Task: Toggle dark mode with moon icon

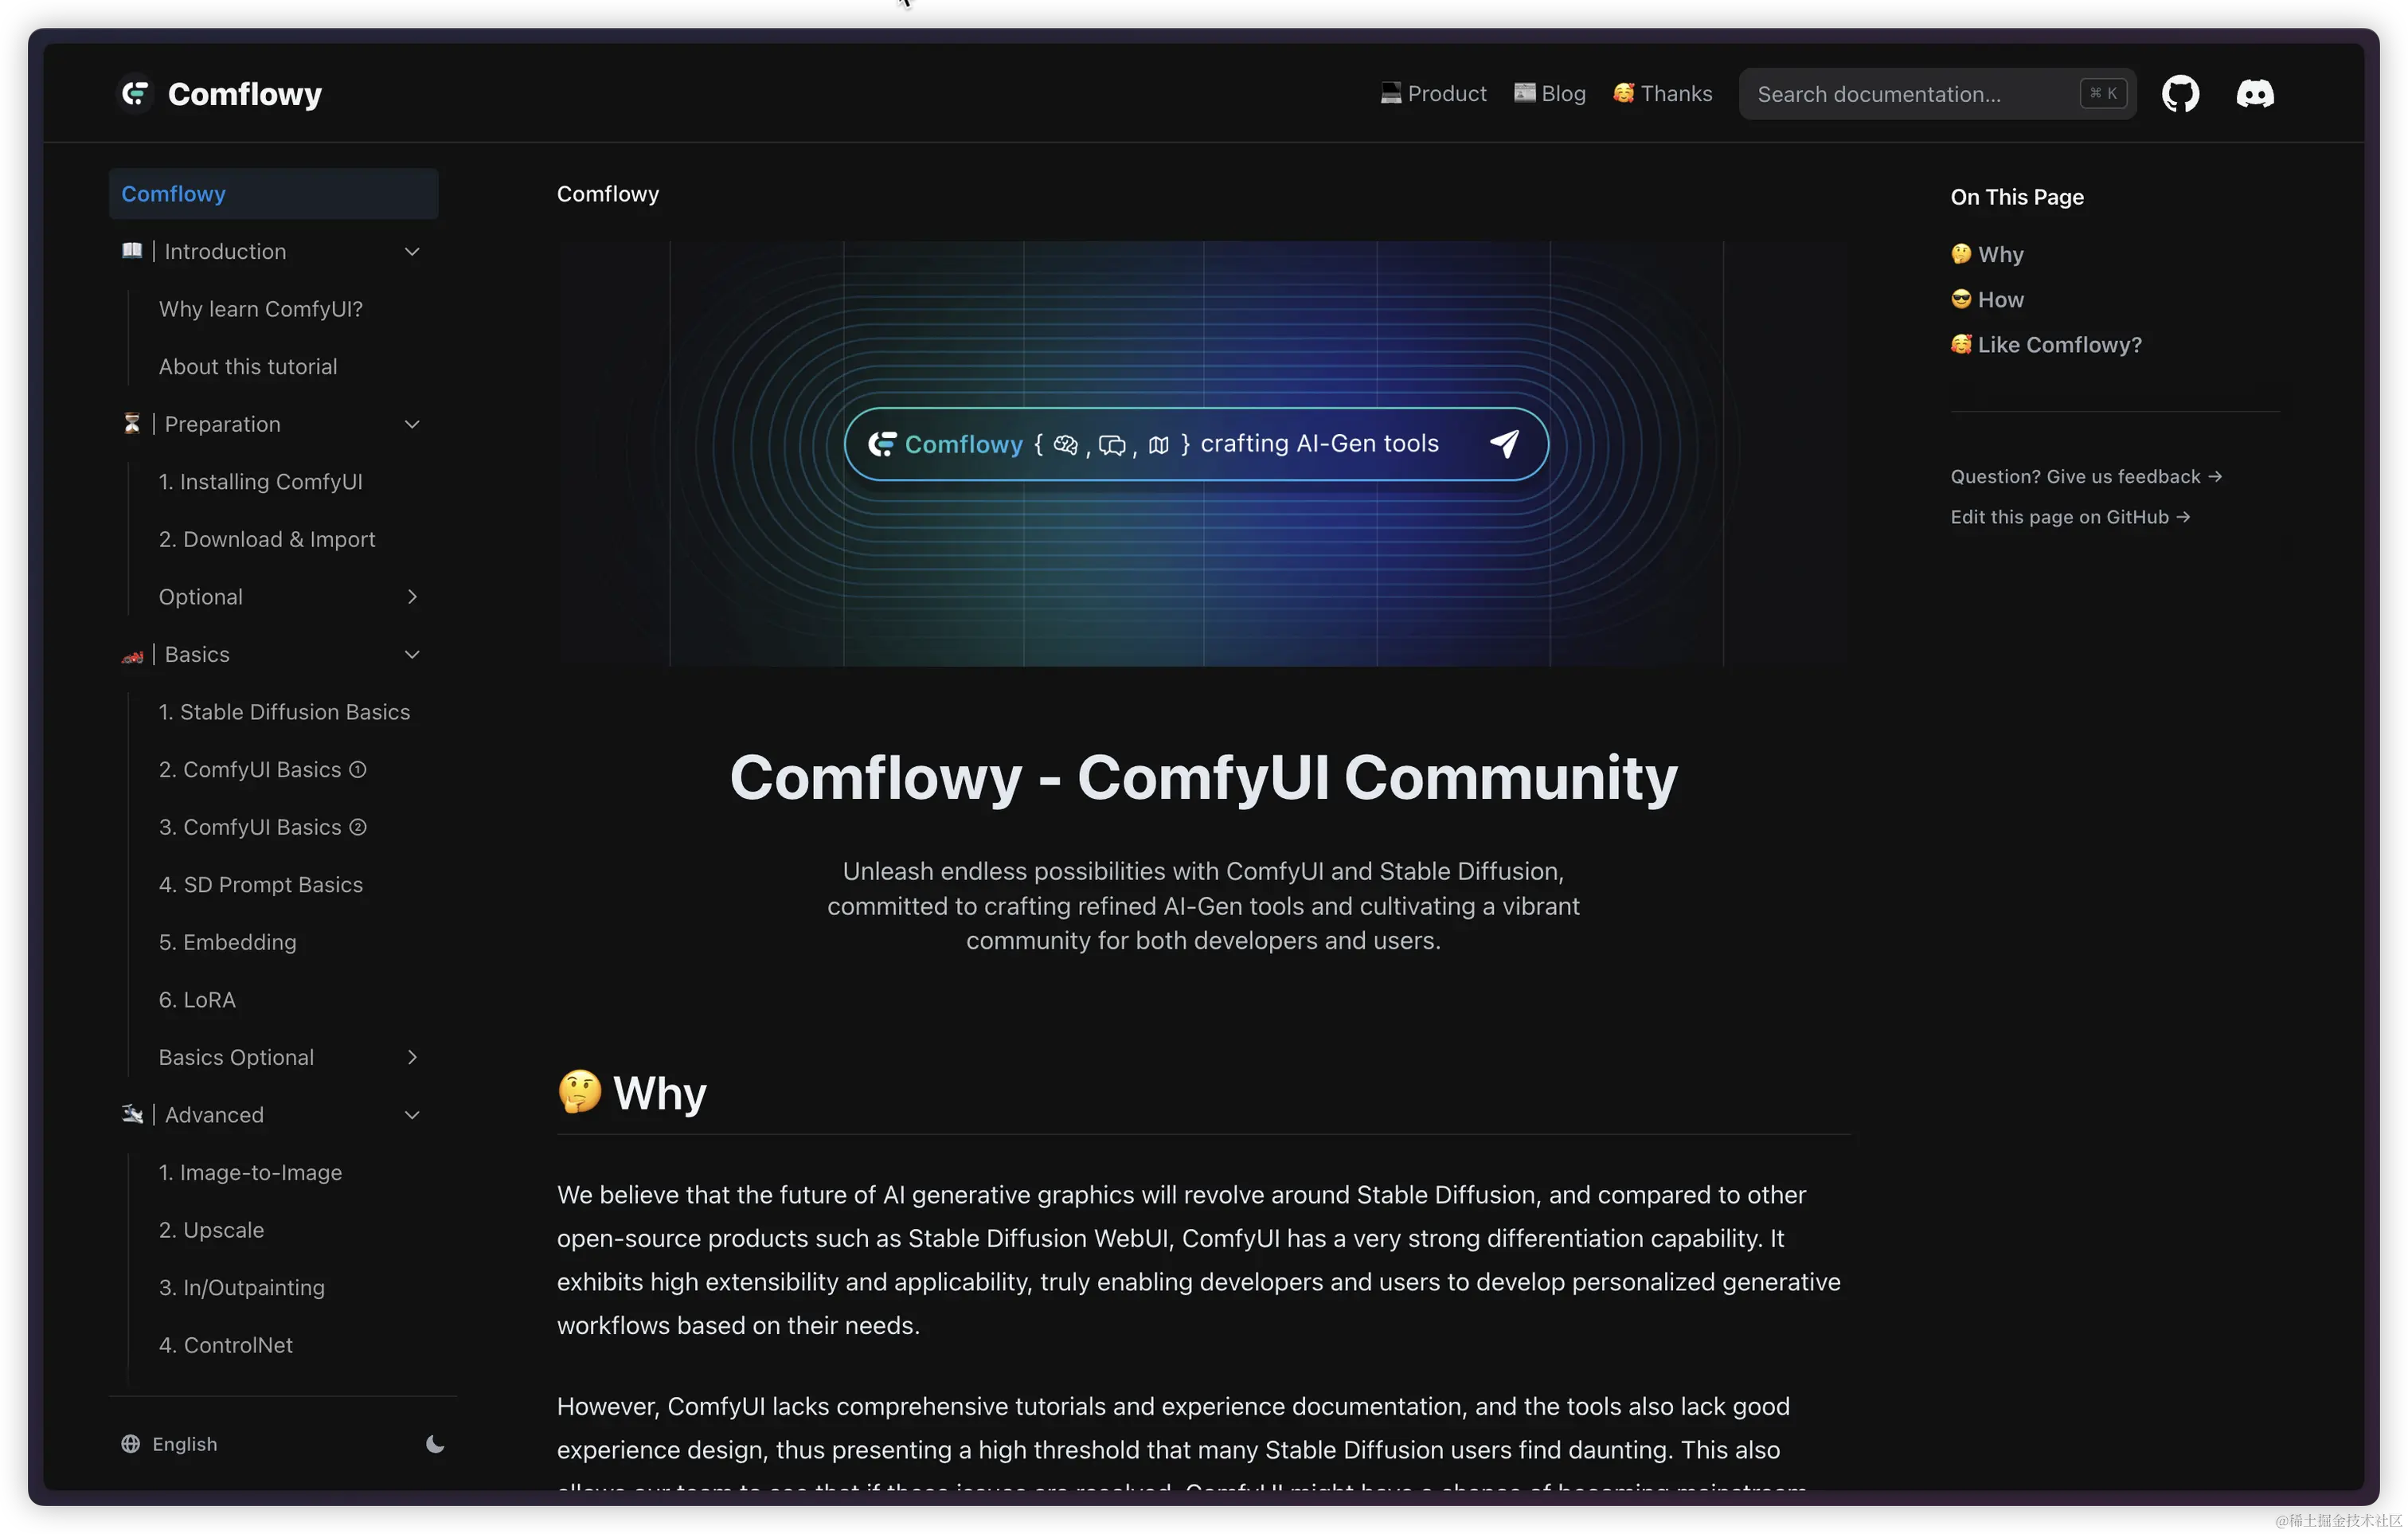Action: 435,1443
